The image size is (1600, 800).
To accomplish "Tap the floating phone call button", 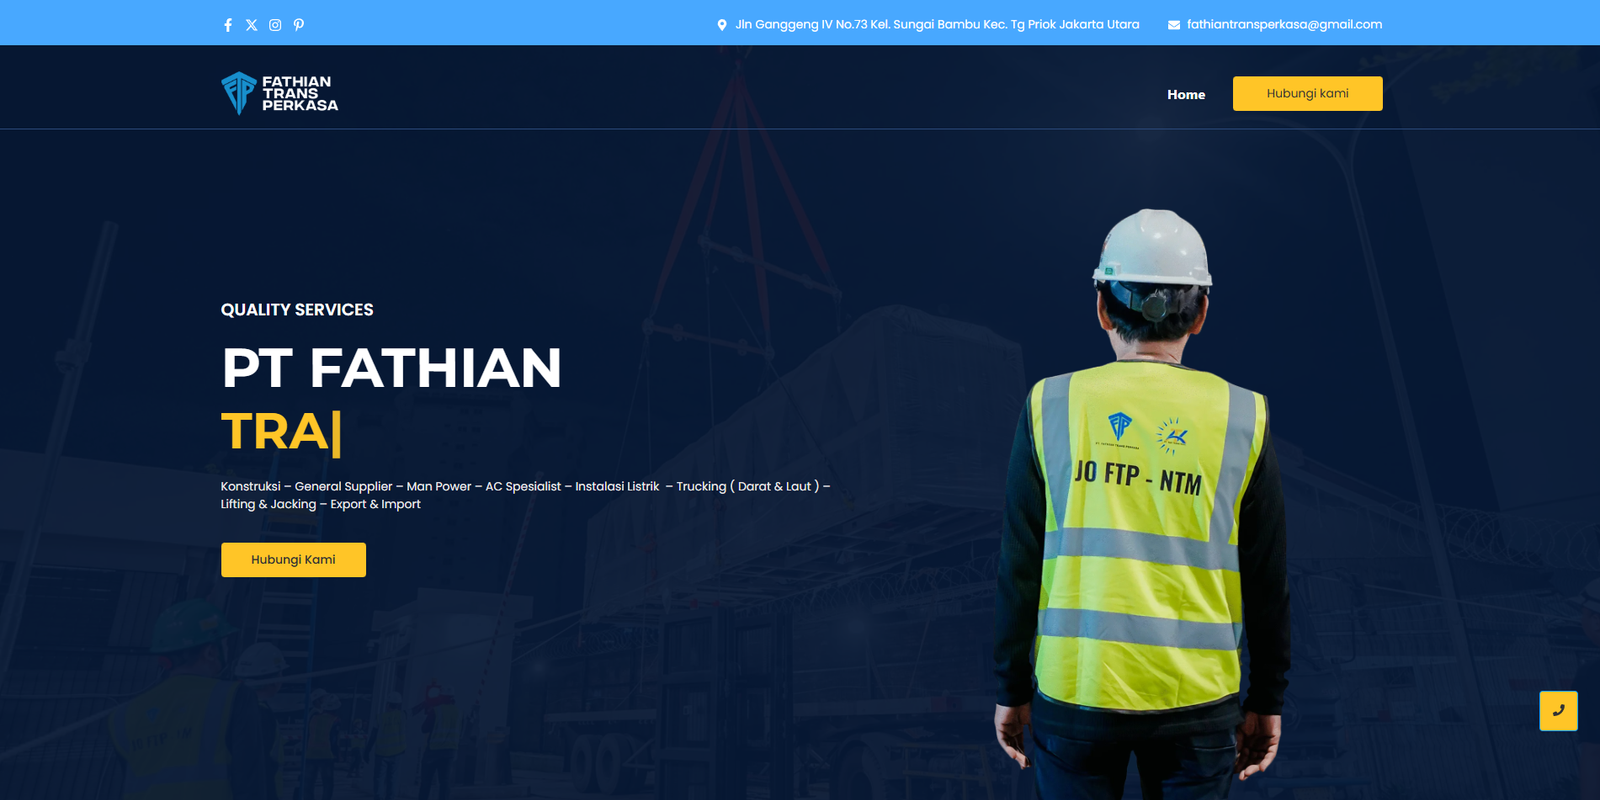I will click(x=1558, y=711).
